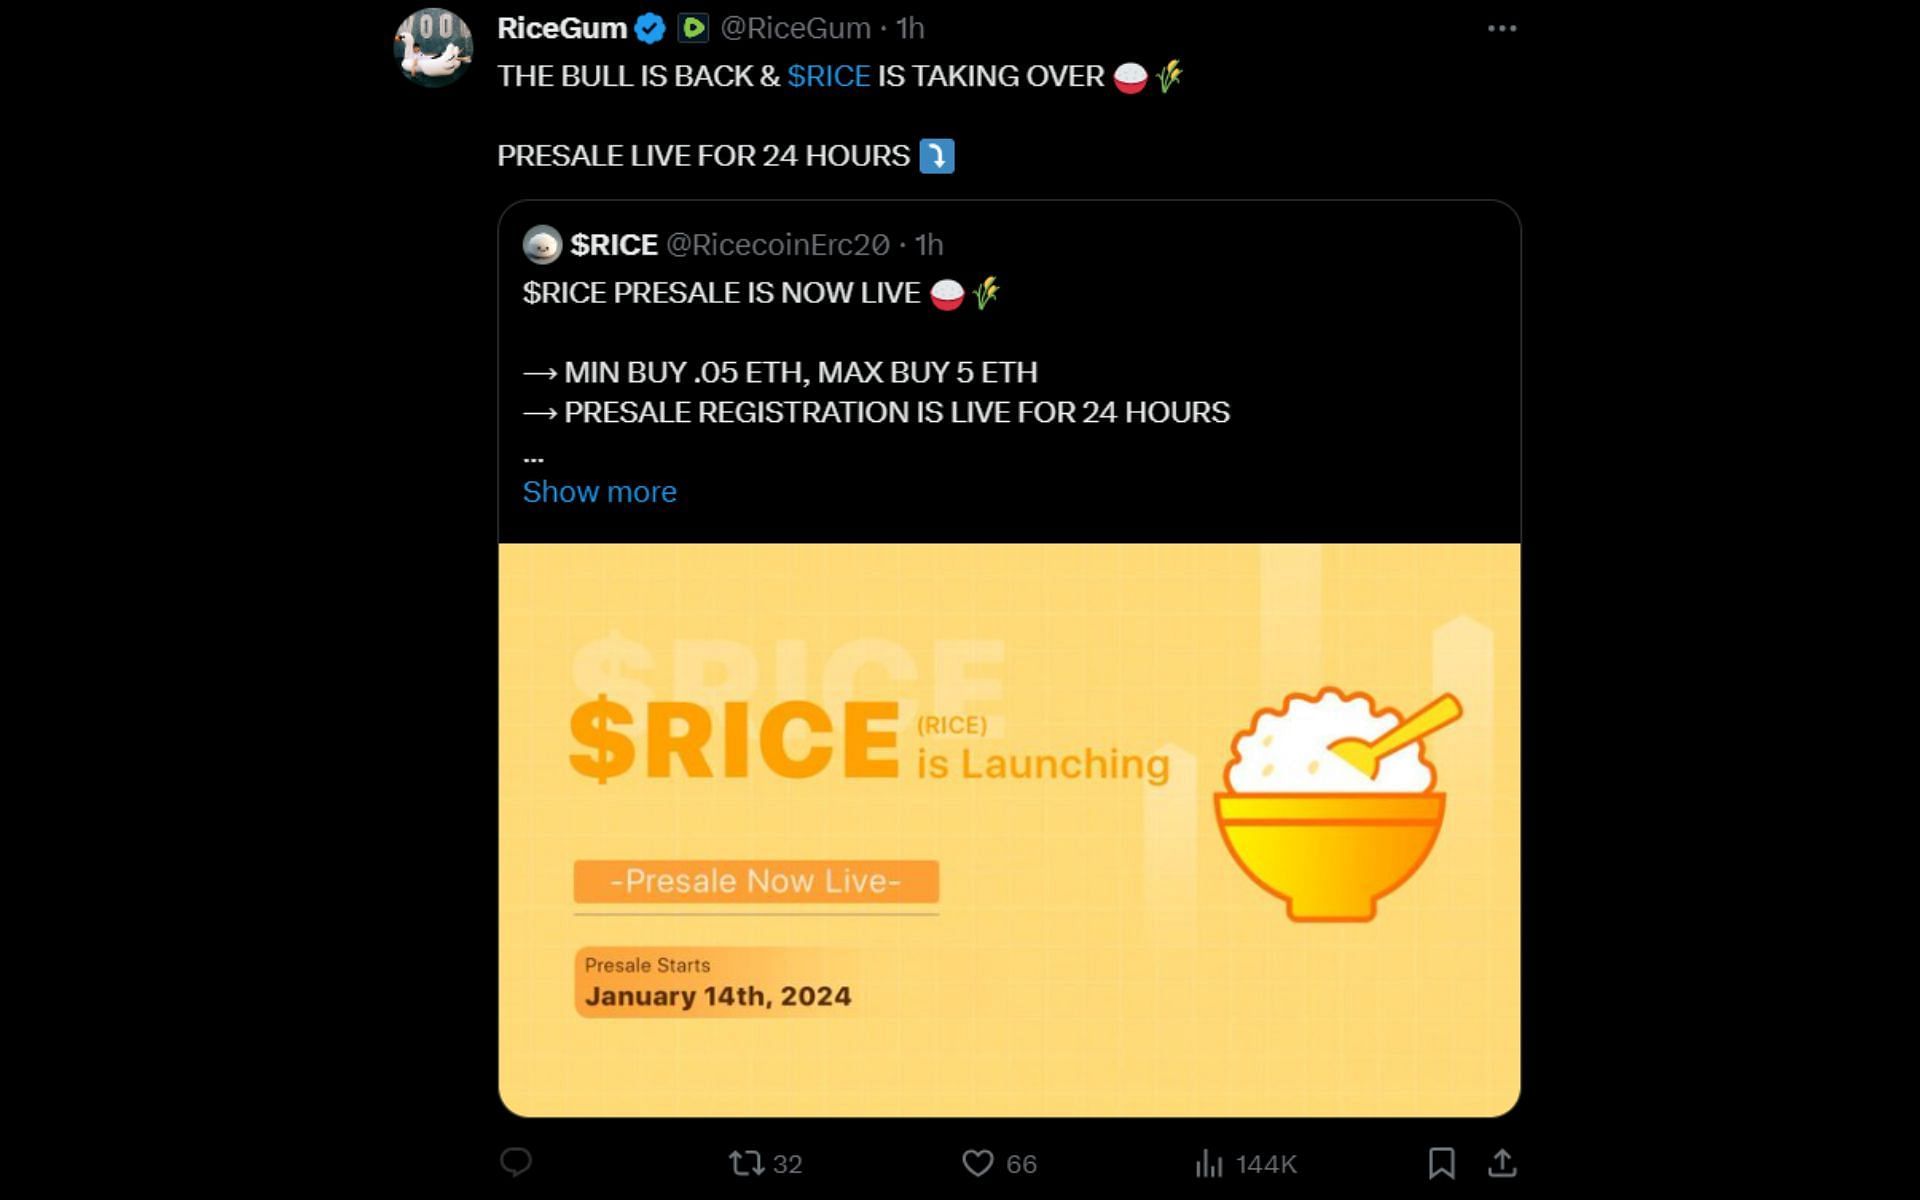1920x1200 pixels.
Task: Expand the $RICE tweet show more
Action: 599,492
